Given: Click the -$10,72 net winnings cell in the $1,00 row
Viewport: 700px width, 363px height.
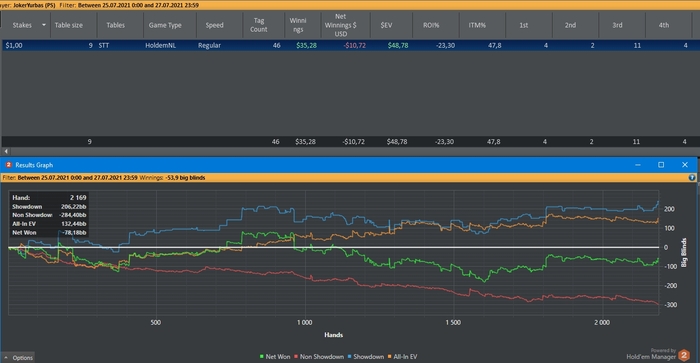Looking at the screenshot, I should click(x=354, y=45).
